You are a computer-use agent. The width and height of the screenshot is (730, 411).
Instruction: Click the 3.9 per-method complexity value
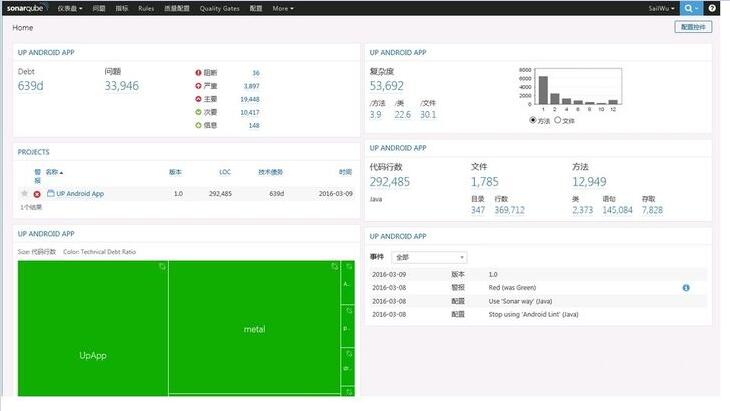(x=375, y=115)
